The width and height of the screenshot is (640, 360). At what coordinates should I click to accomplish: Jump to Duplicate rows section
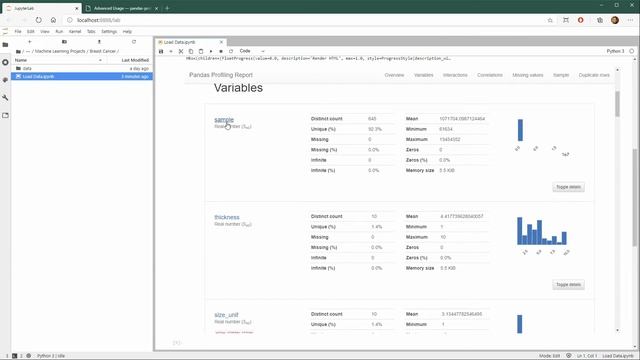coord(594,75)
